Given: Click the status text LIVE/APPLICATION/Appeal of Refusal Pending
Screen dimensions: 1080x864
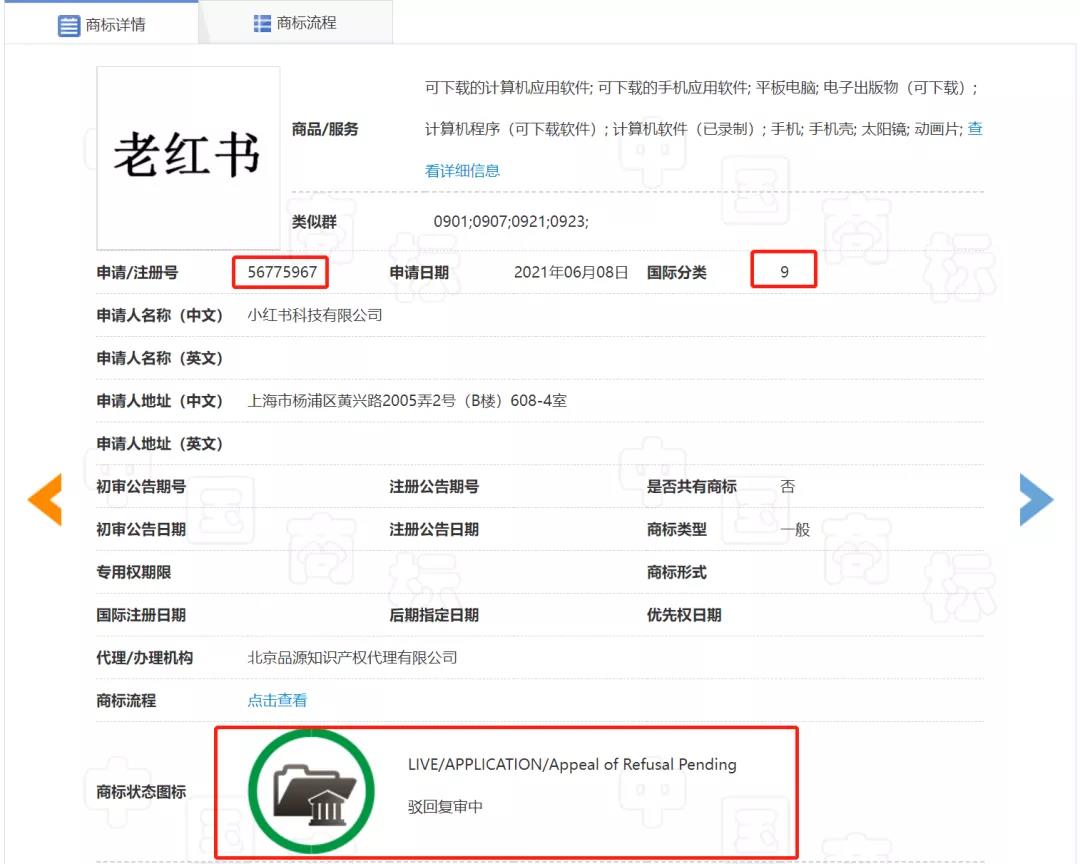Looking at the screenshot, I should coord(572,764).
